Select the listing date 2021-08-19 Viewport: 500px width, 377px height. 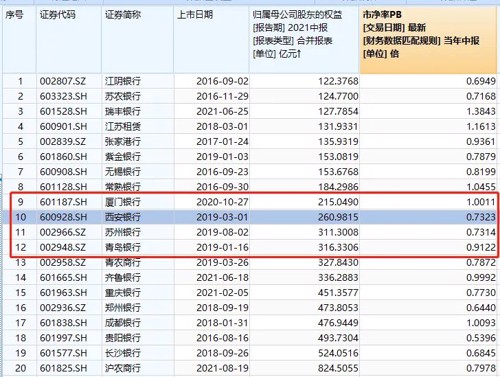[x=222, y=368]
